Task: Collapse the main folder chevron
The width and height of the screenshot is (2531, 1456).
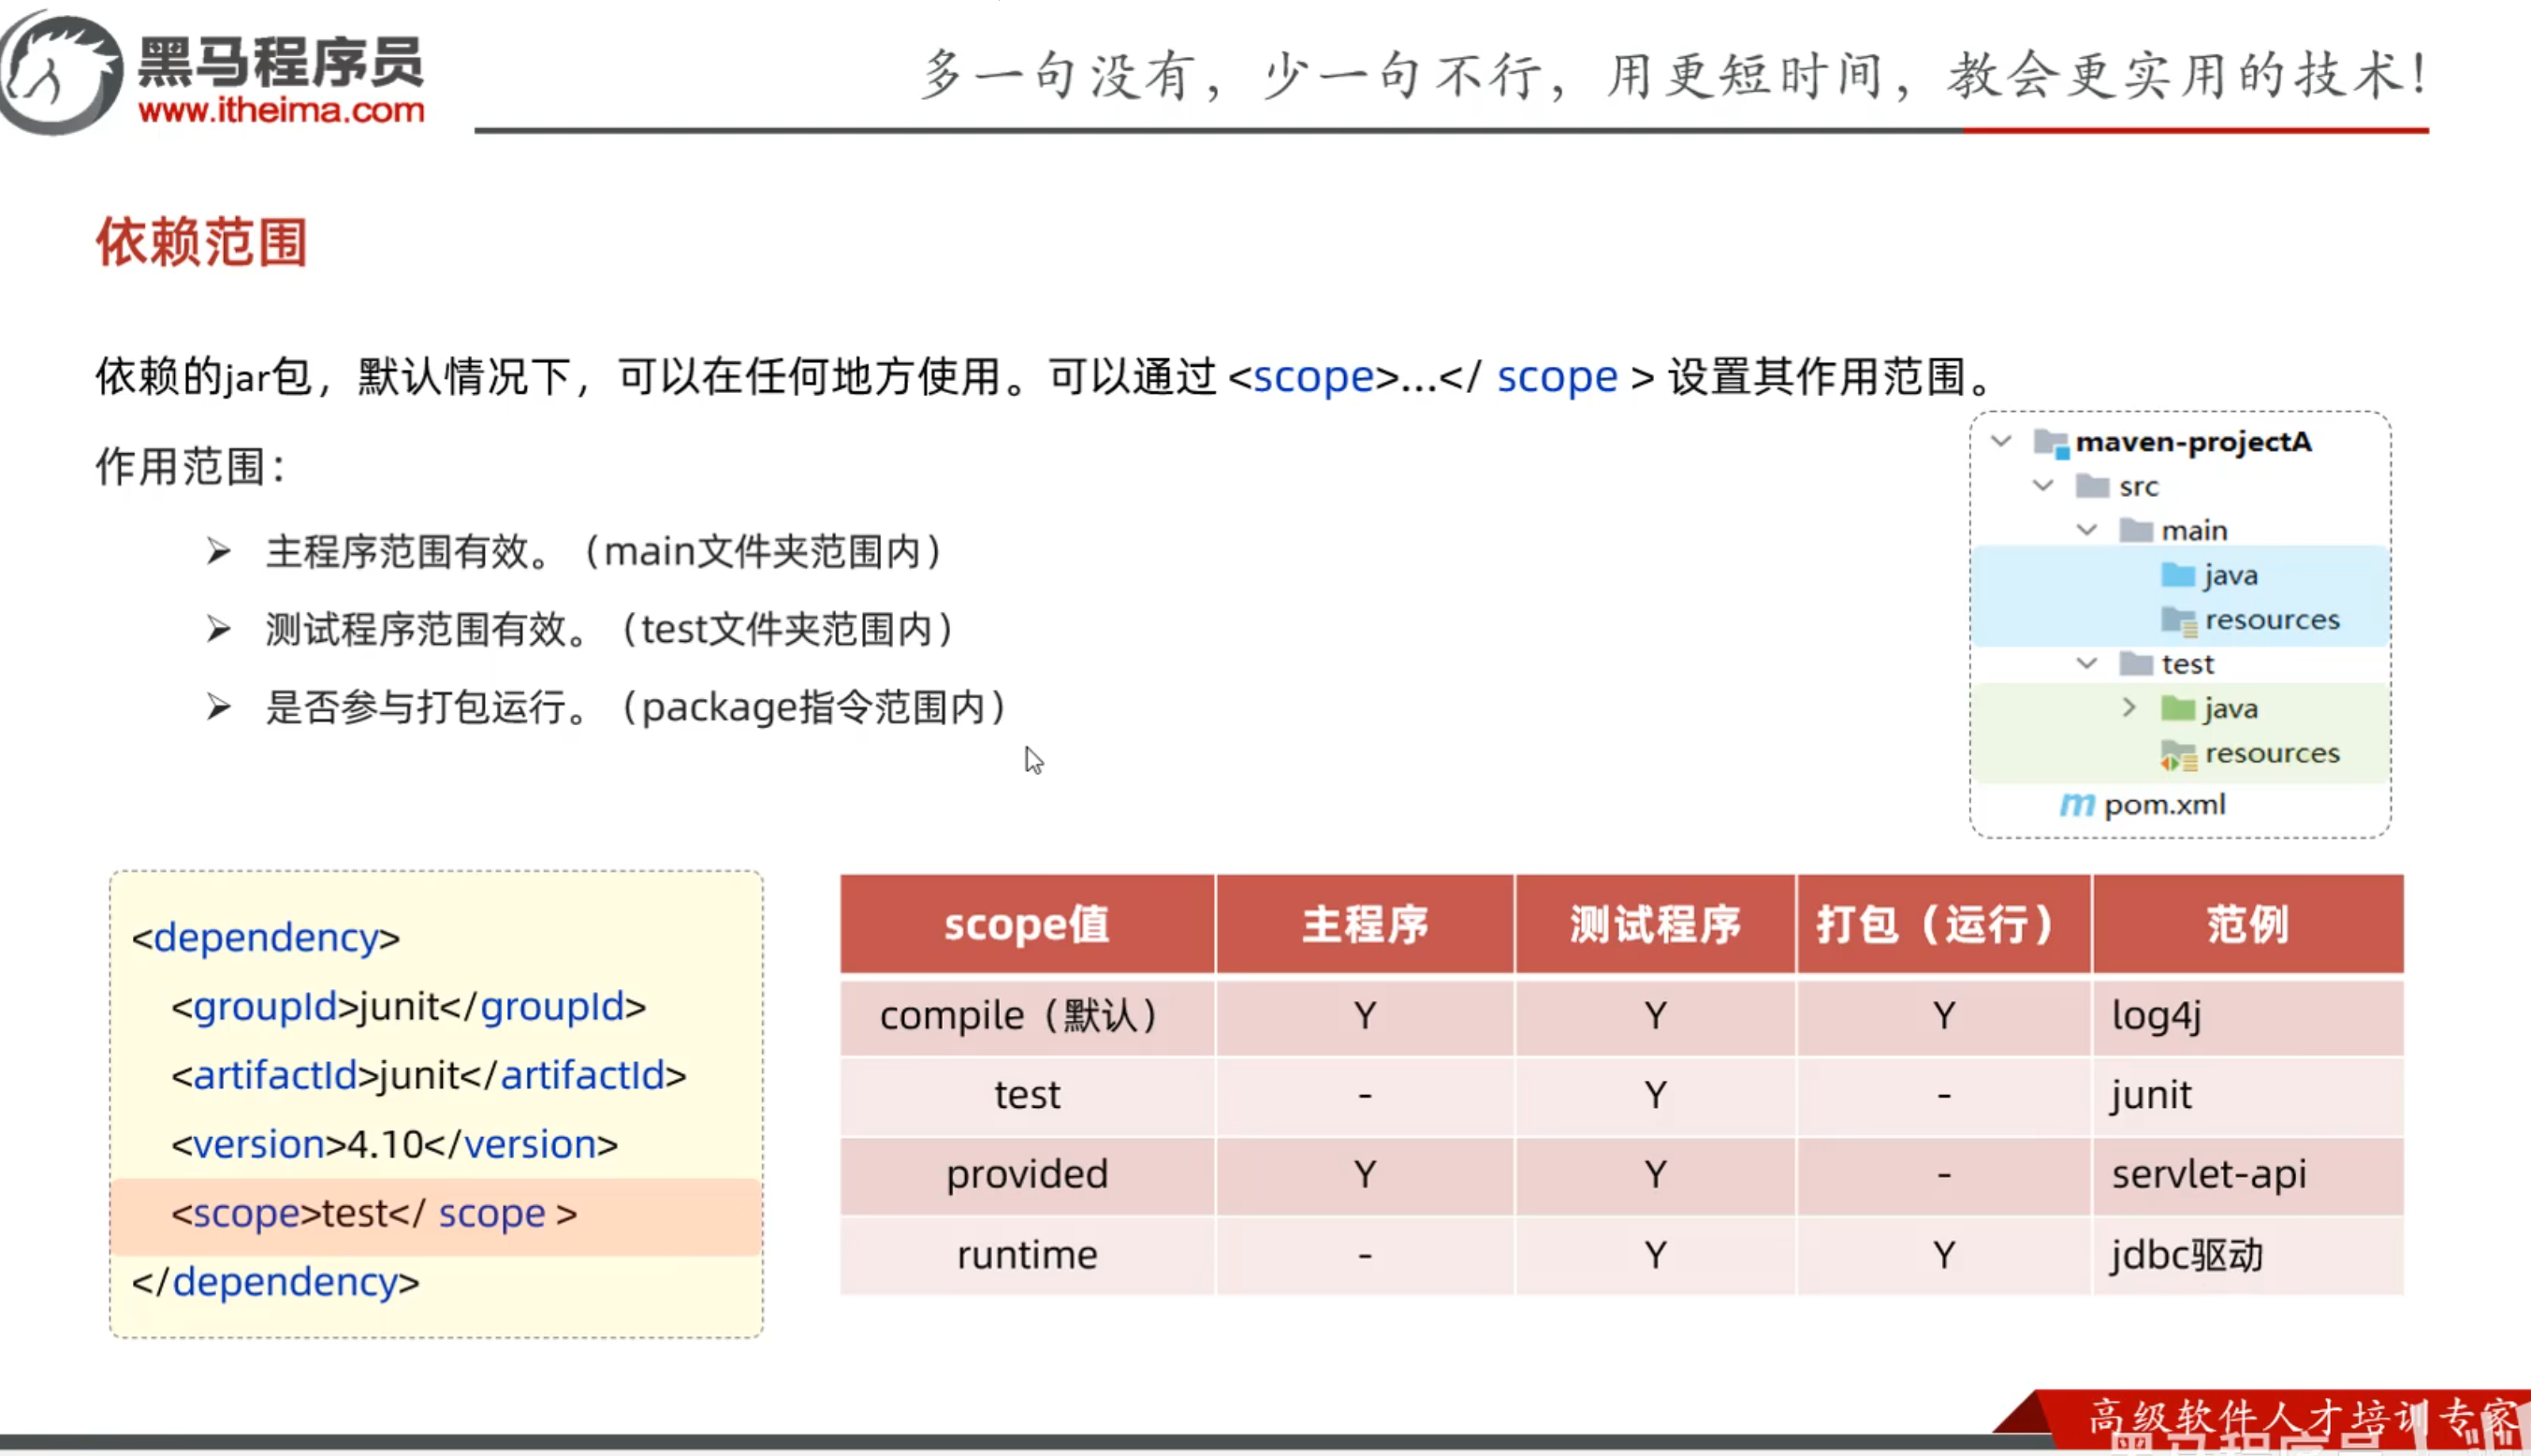Action: point(2086,530)
